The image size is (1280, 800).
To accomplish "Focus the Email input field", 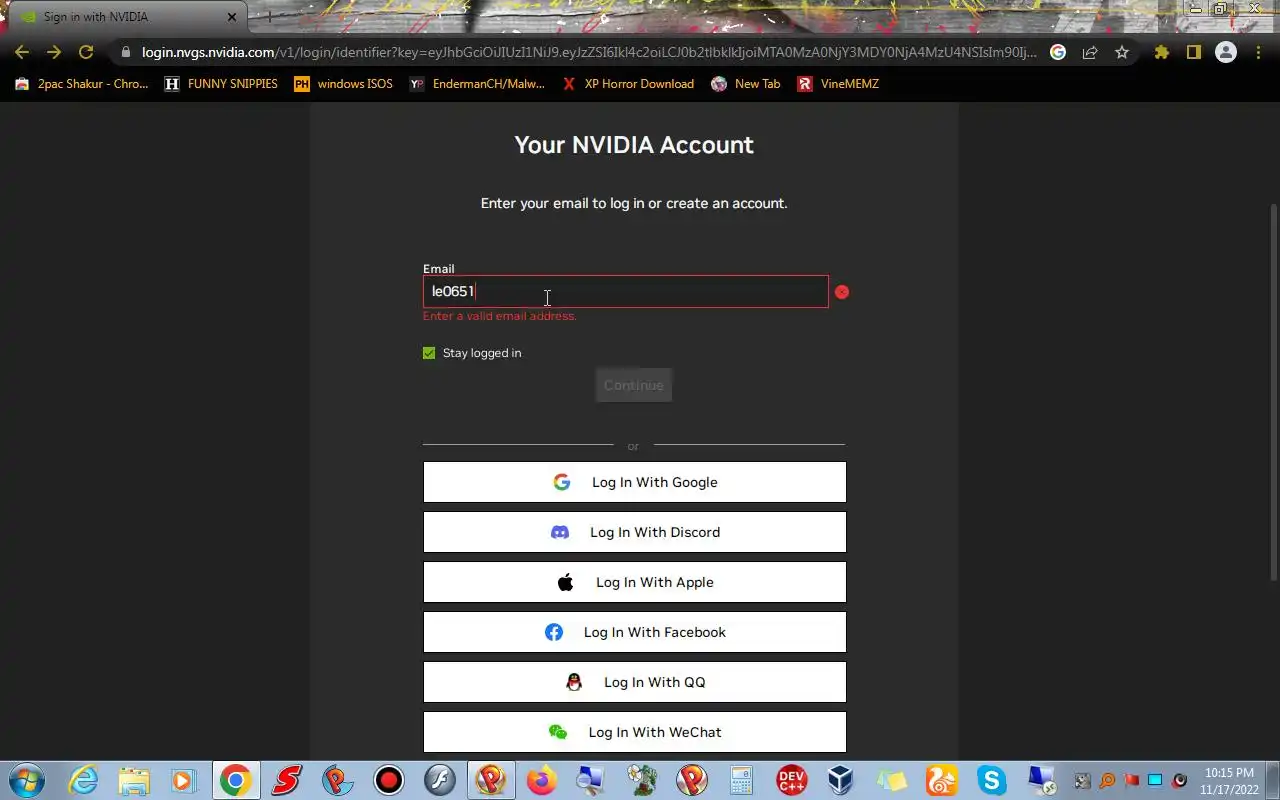I will coord(625,291).
